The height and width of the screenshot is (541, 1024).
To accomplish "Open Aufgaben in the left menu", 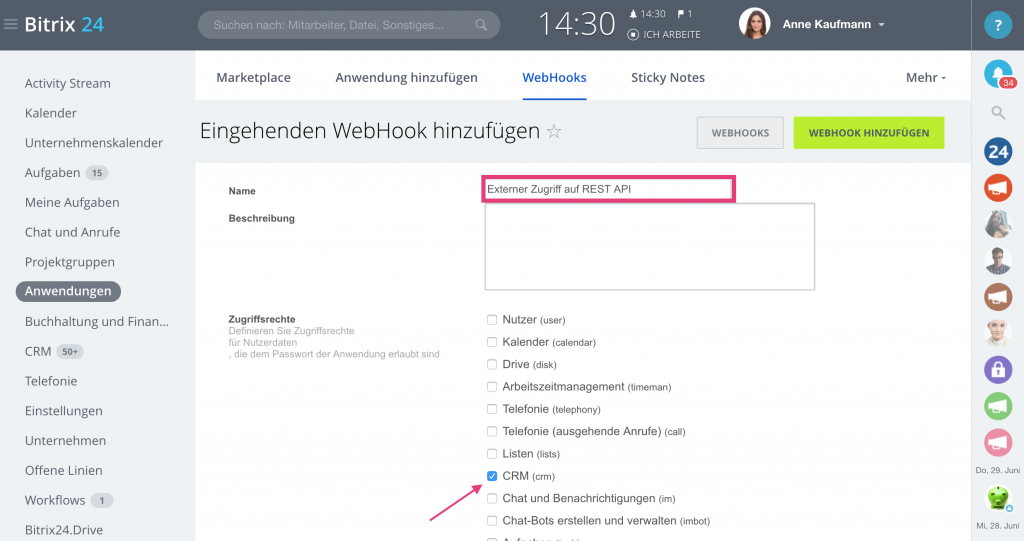I will pos(52,172).
